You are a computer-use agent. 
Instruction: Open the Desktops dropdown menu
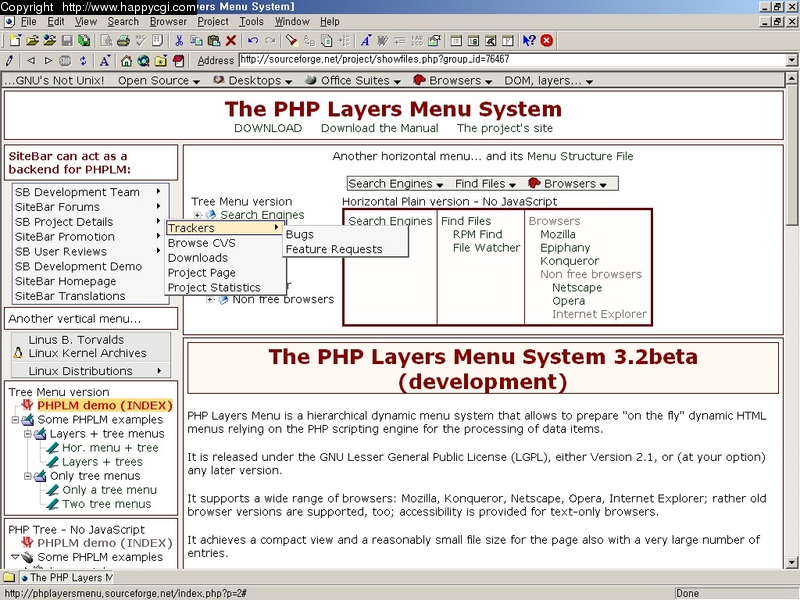[x=253, y=81]
